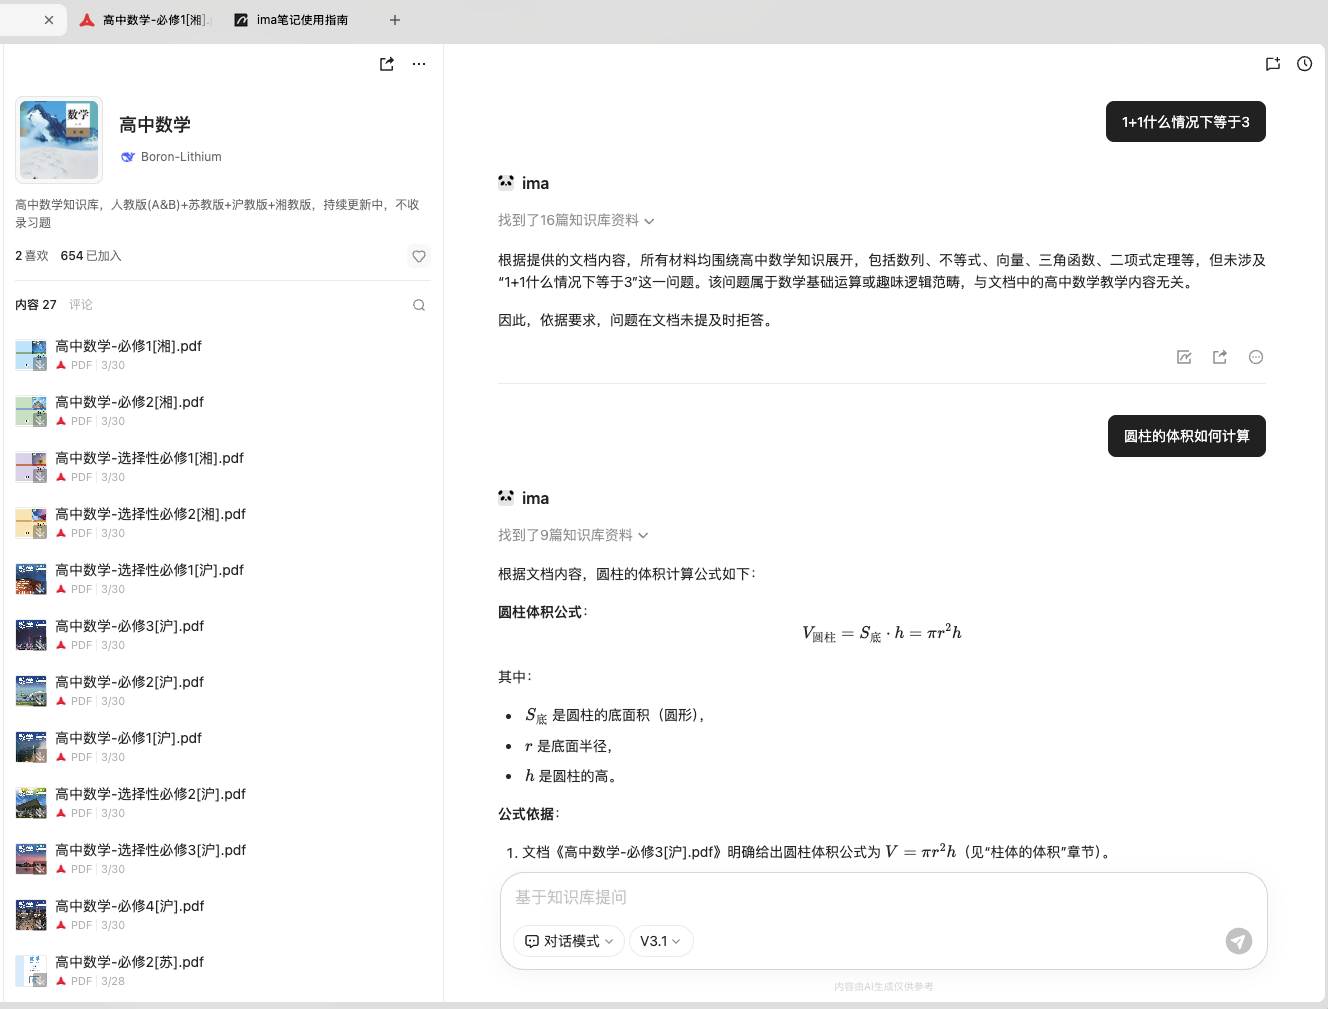Click the 高中数学 knowledge base cover thumbnail
Screen dimensions: 1328x1009
click(59, 140)
